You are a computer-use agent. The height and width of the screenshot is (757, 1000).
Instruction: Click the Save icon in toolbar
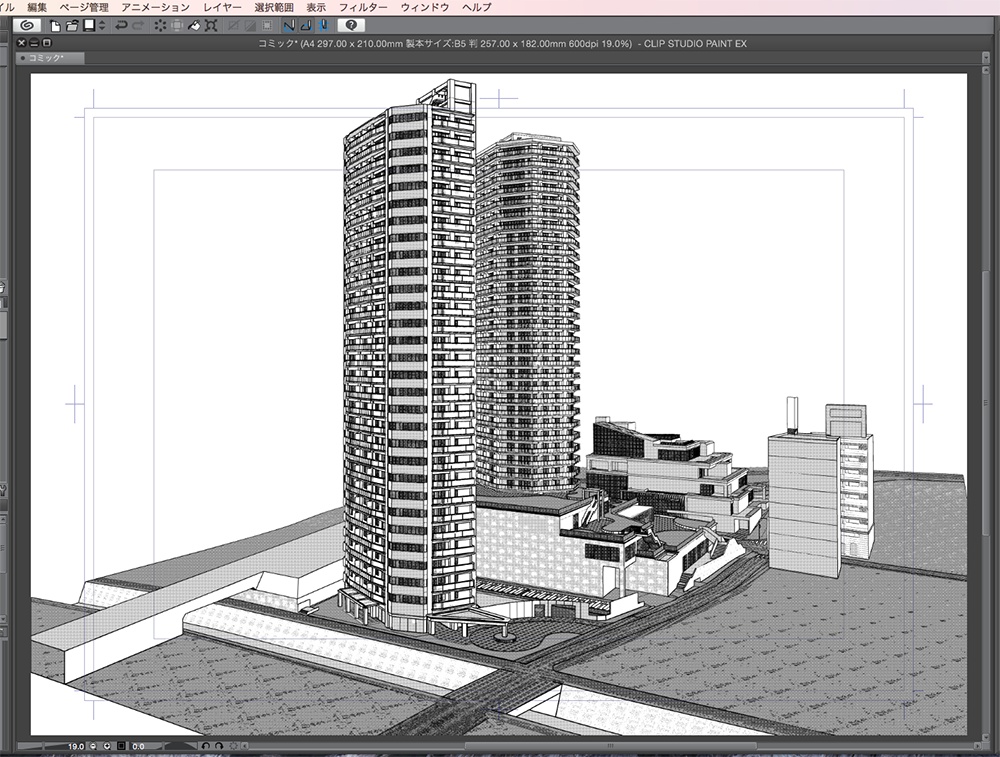click(x=89, y=24)
